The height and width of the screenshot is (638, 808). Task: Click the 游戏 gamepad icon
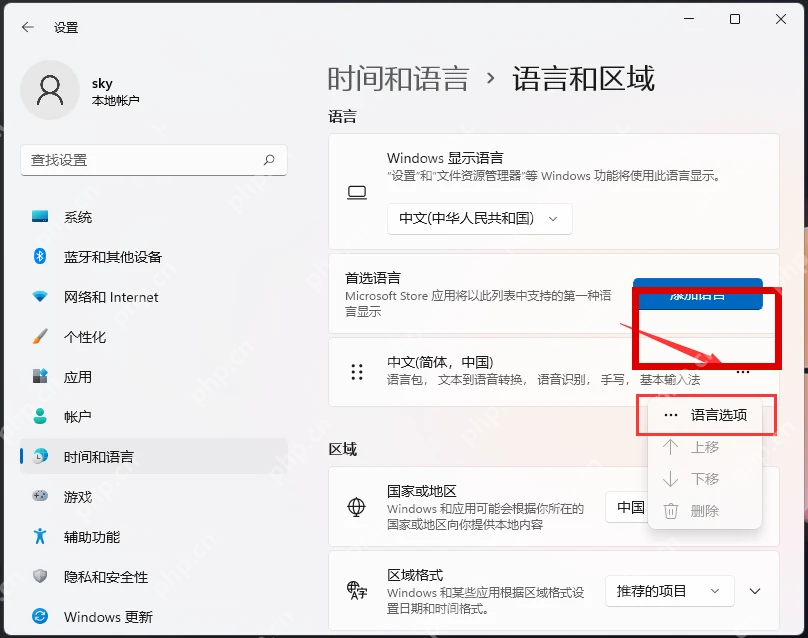(x=40, y=496)
